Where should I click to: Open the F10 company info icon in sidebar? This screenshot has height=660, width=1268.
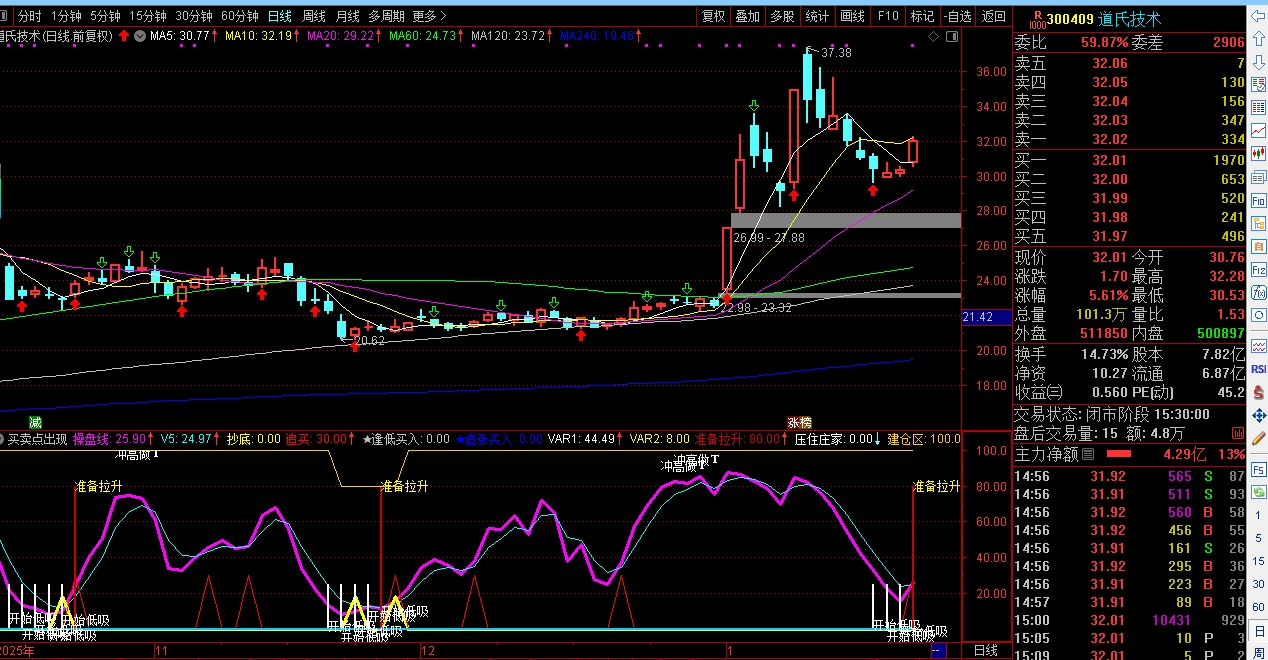pos(1258,200)
